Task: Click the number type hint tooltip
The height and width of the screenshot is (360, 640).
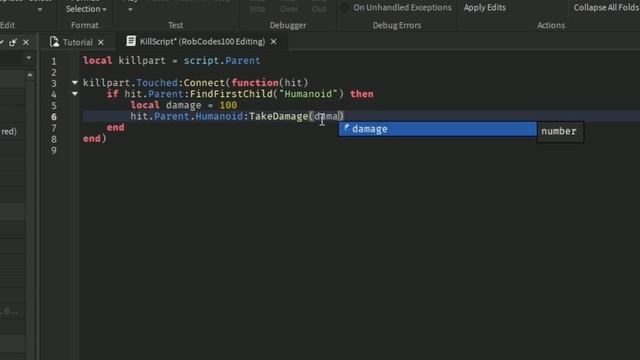Action: (560, 131)
